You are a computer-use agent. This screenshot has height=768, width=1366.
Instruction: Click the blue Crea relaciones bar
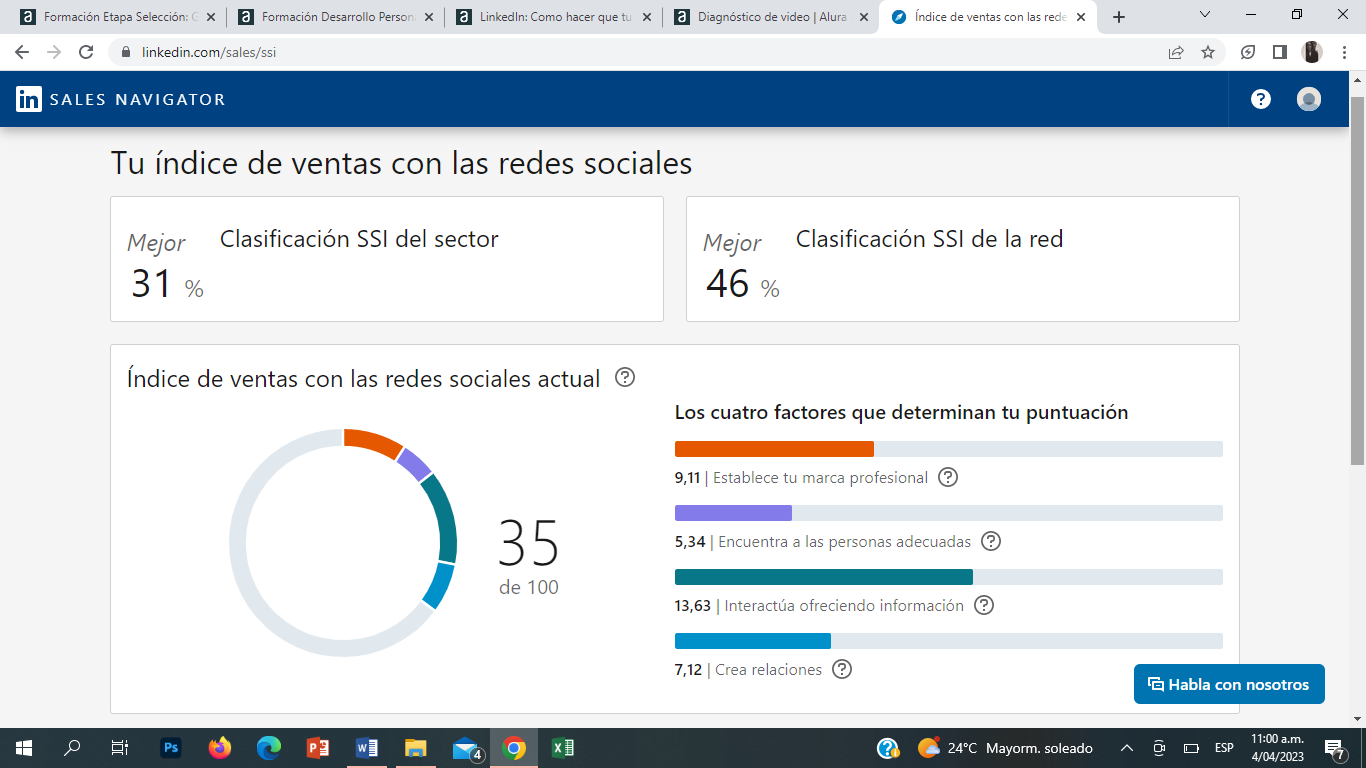coord(753,641)
